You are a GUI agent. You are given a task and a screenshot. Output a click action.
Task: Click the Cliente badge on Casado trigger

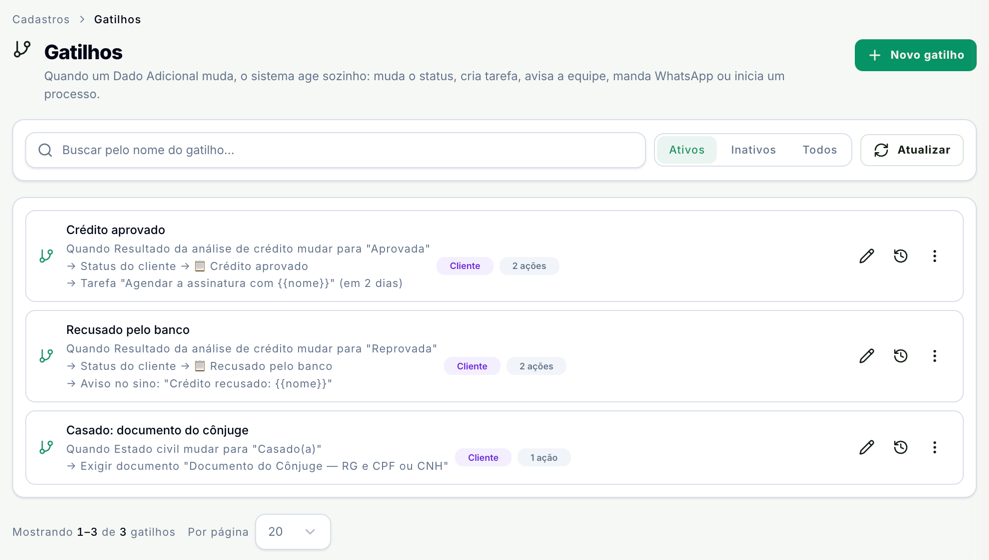coord(483,458)
